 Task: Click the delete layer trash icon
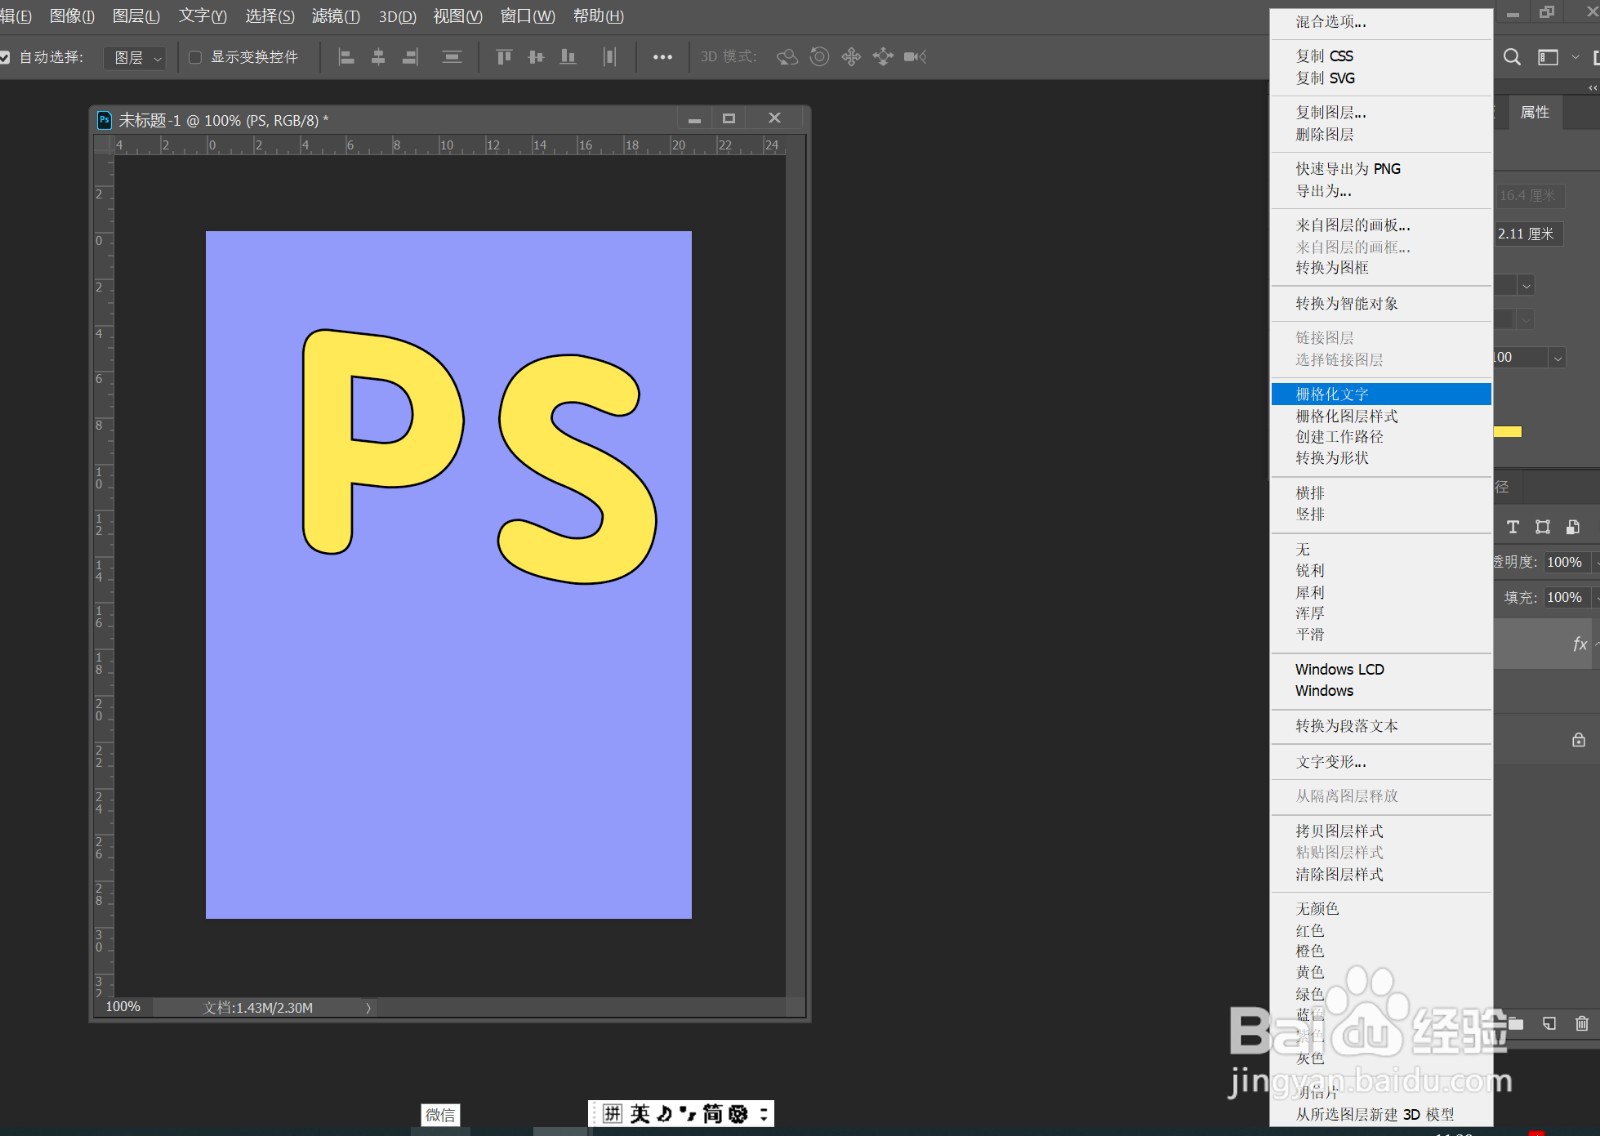click(x=1581, y=1023)
